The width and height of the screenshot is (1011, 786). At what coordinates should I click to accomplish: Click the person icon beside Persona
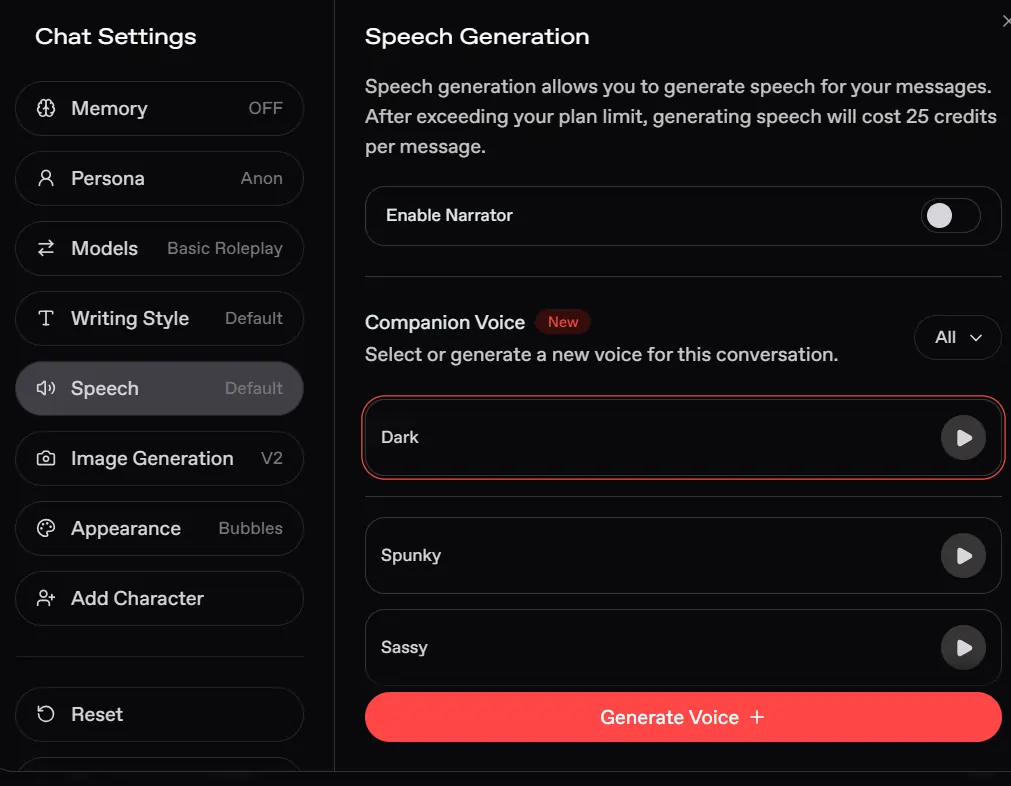coord(46,178)
